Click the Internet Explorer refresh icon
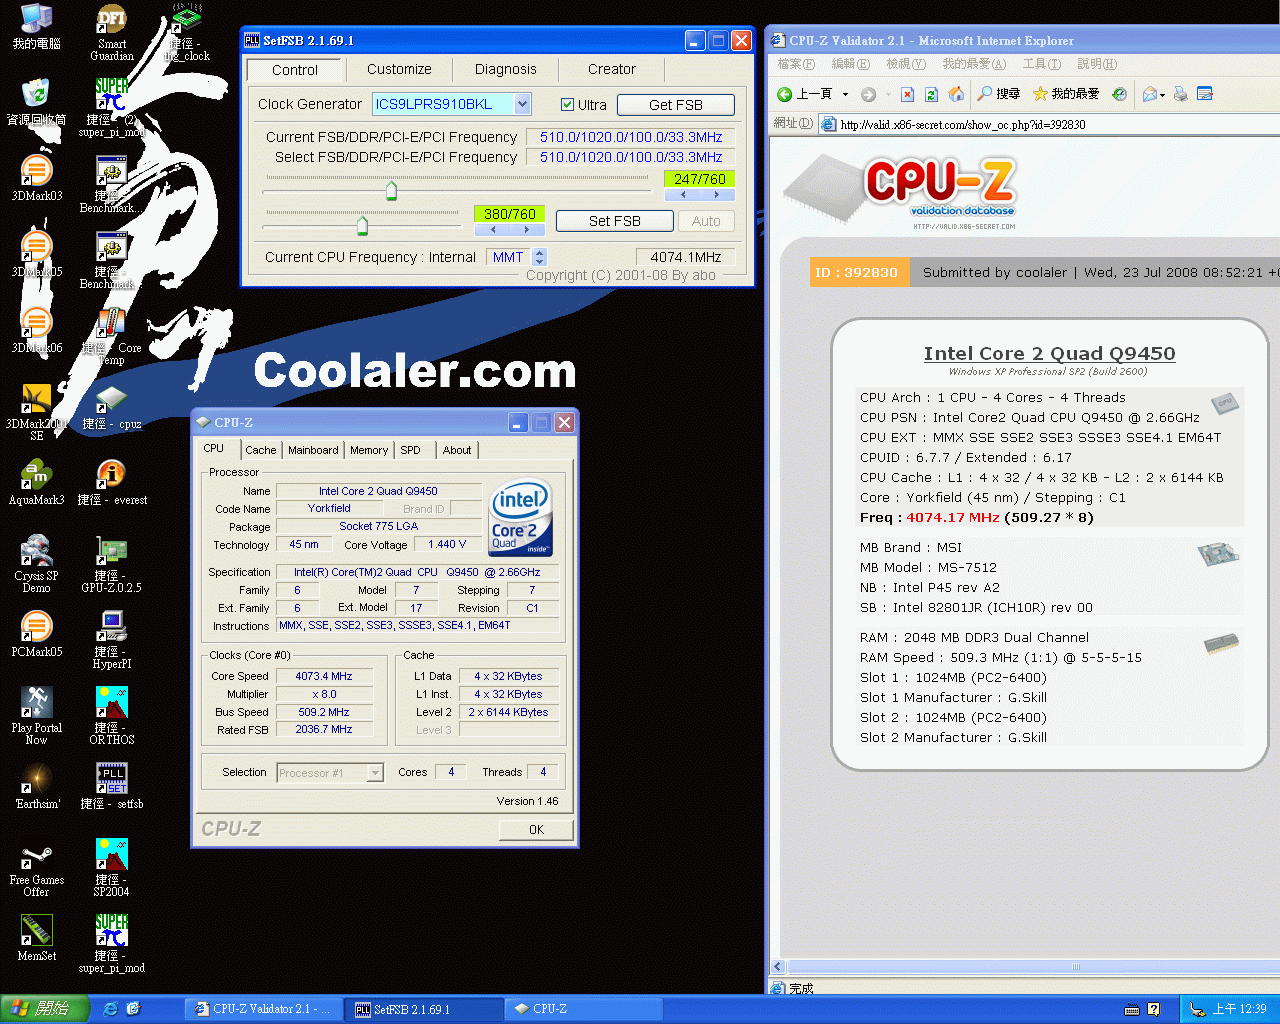This screenshot has height=1024, width=1280. [931, 94]
